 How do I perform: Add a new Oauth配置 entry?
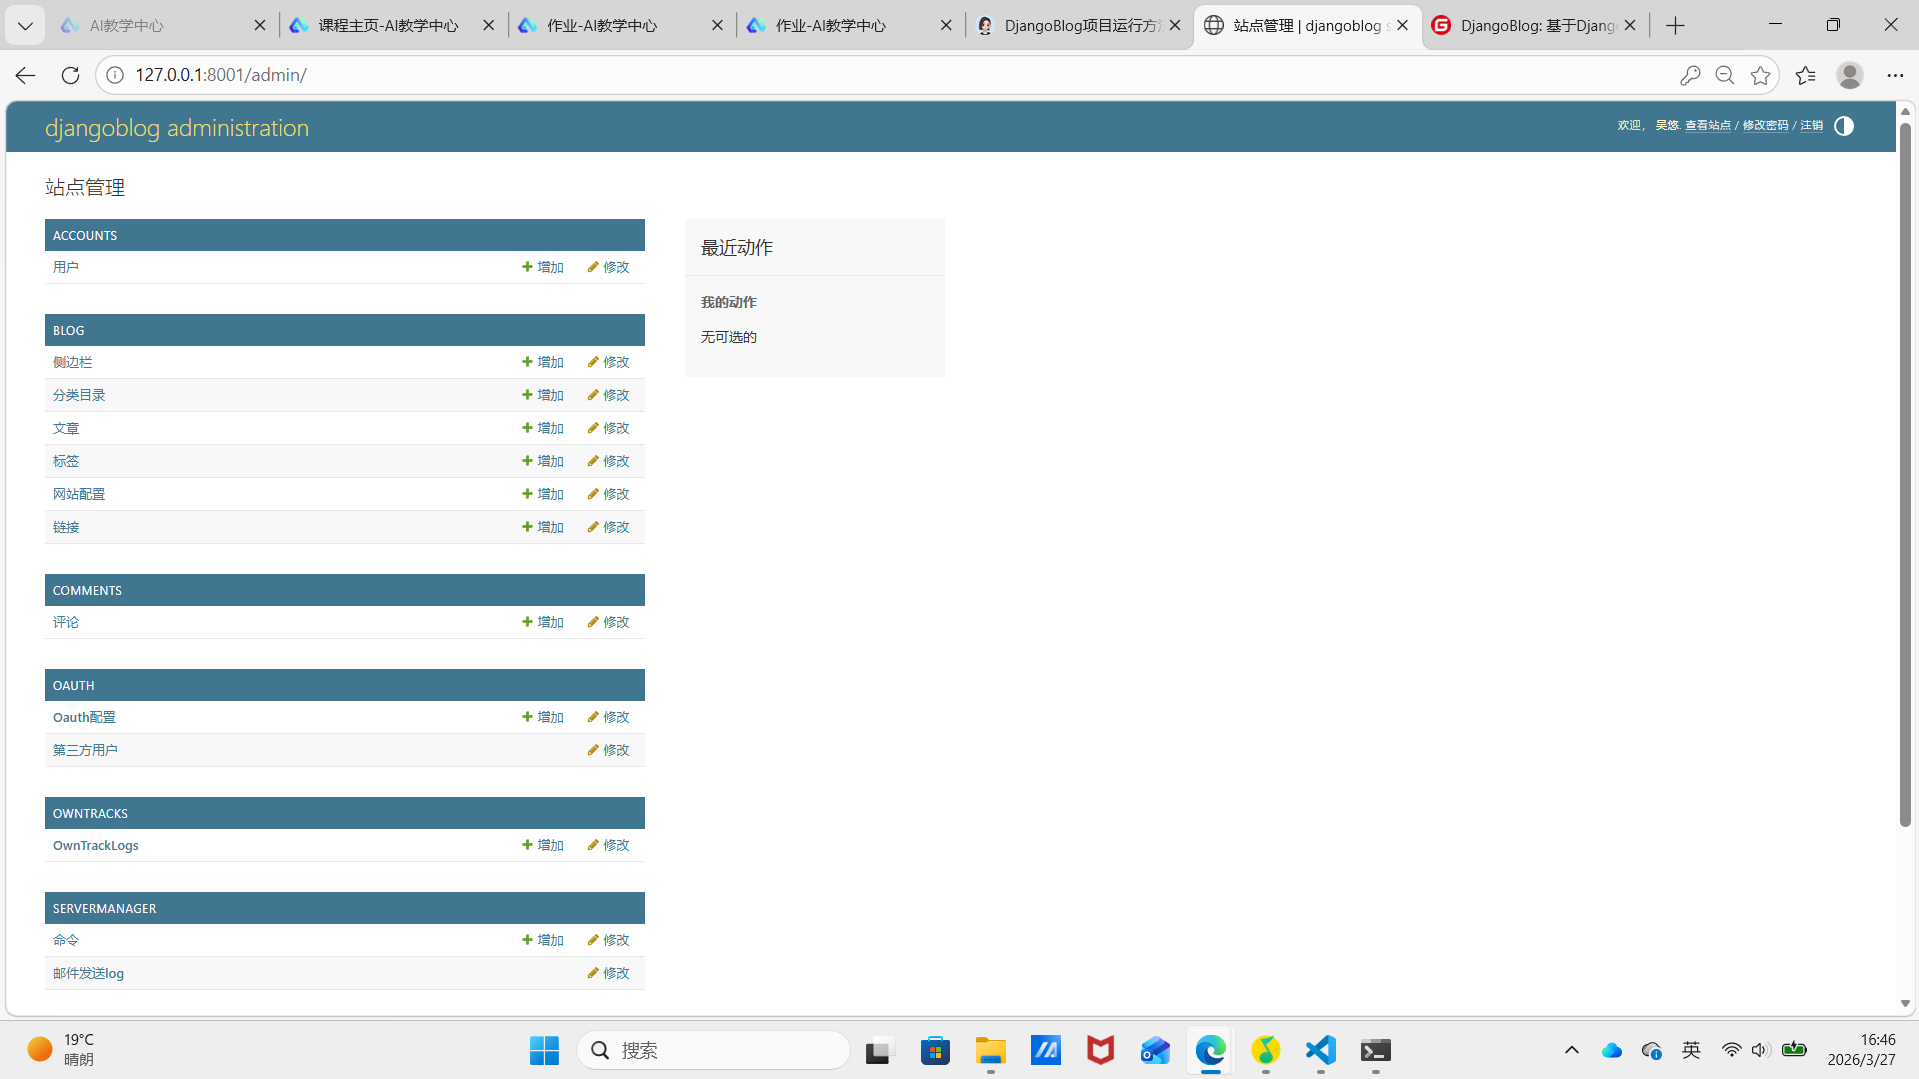(543, 717)
